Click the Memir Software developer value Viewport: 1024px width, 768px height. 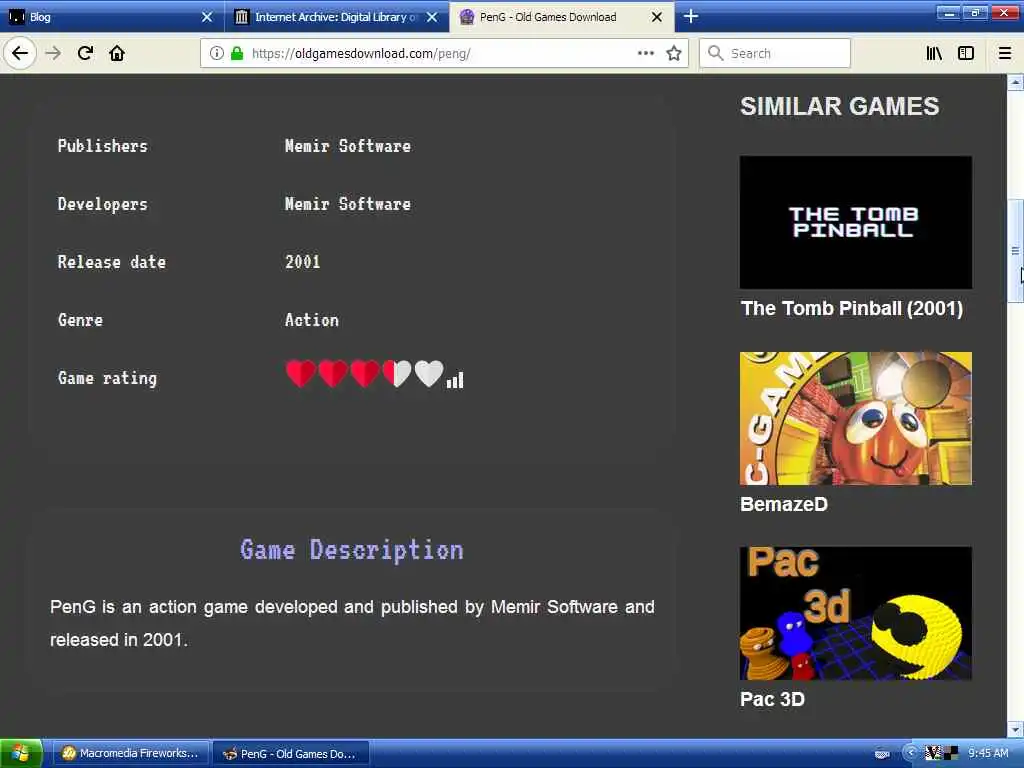(x=347, y=204)
